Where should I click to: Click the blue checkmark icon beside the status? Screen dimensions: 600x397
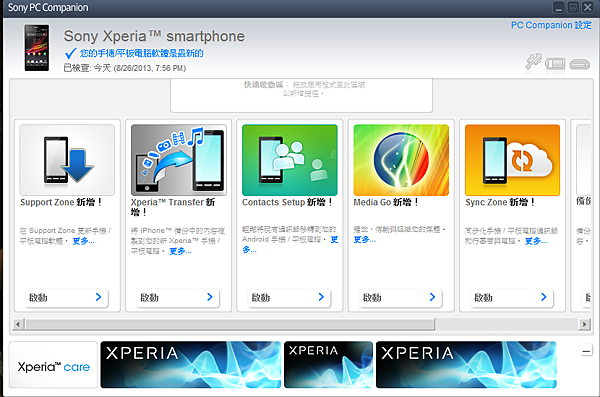[71, 53]
